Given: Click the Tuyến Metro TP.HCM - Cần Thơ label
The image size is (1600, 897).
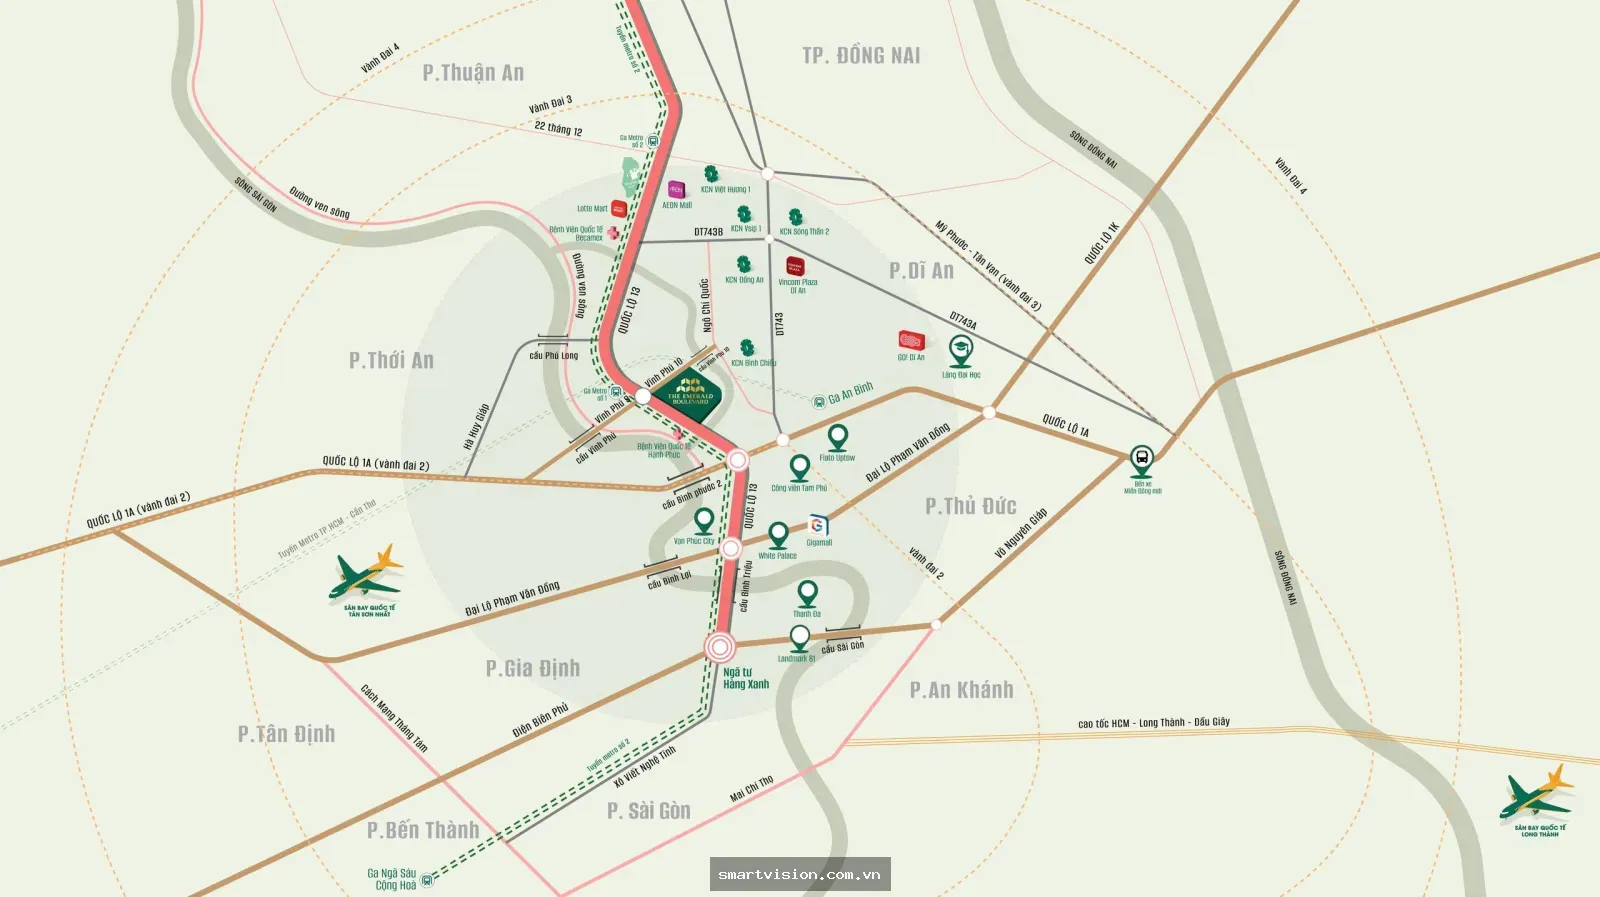Looking at the screenshot, I should 326,529.
